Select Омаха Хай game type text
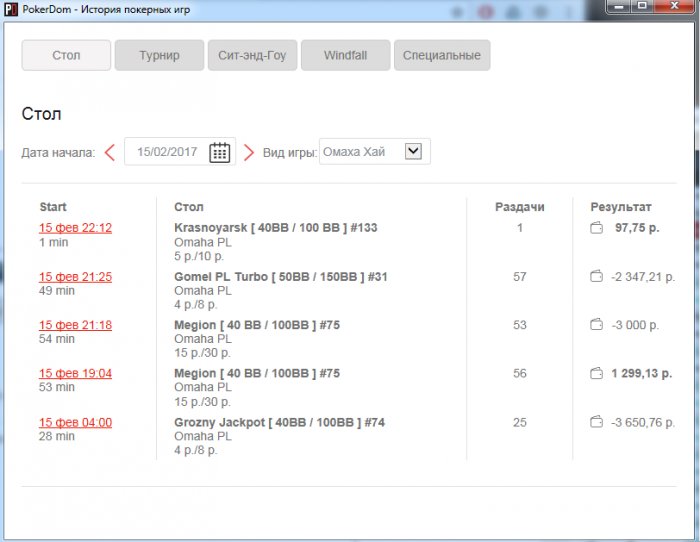This screenshot has height=542, width=700. (x=354, y=152)
